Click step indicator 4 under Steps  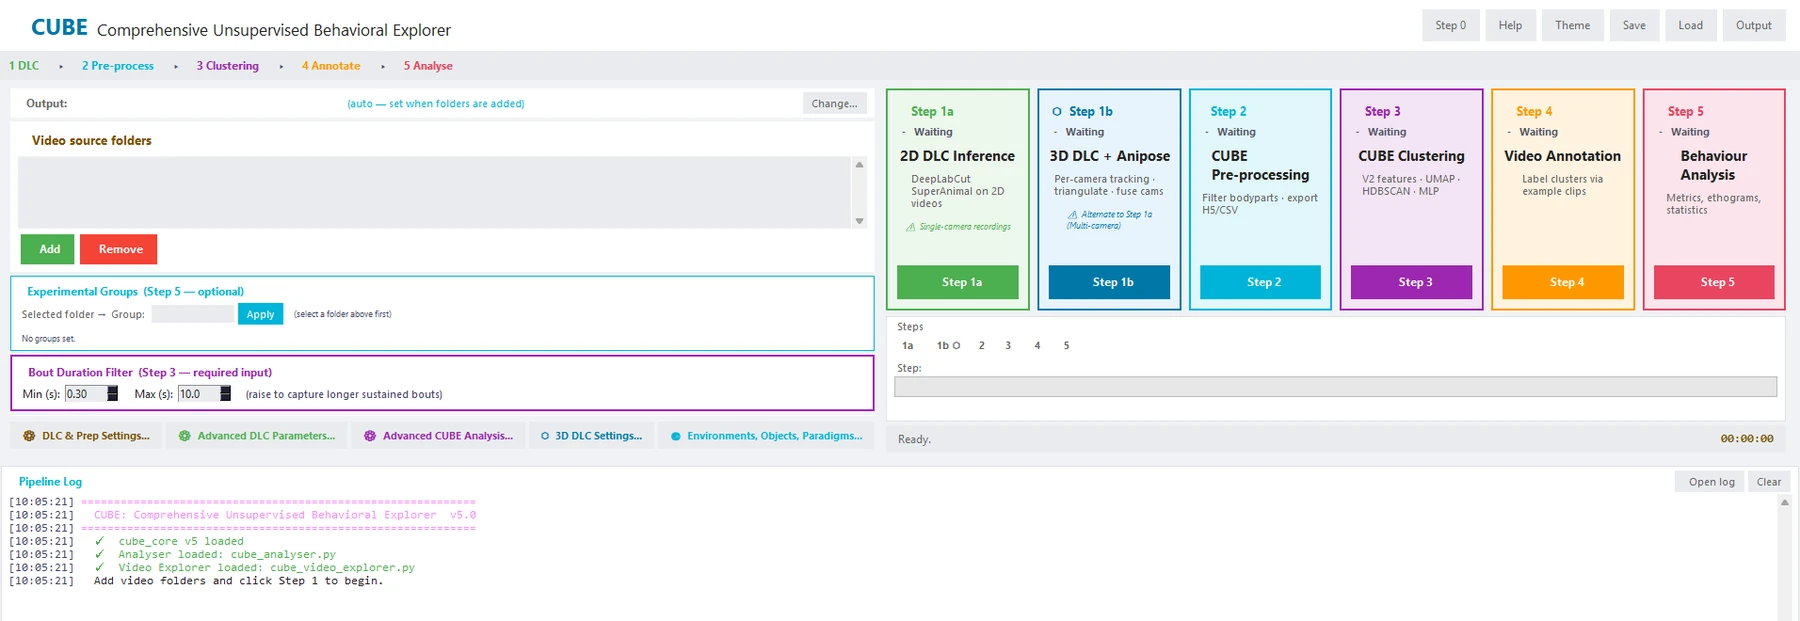(1037, 346)
